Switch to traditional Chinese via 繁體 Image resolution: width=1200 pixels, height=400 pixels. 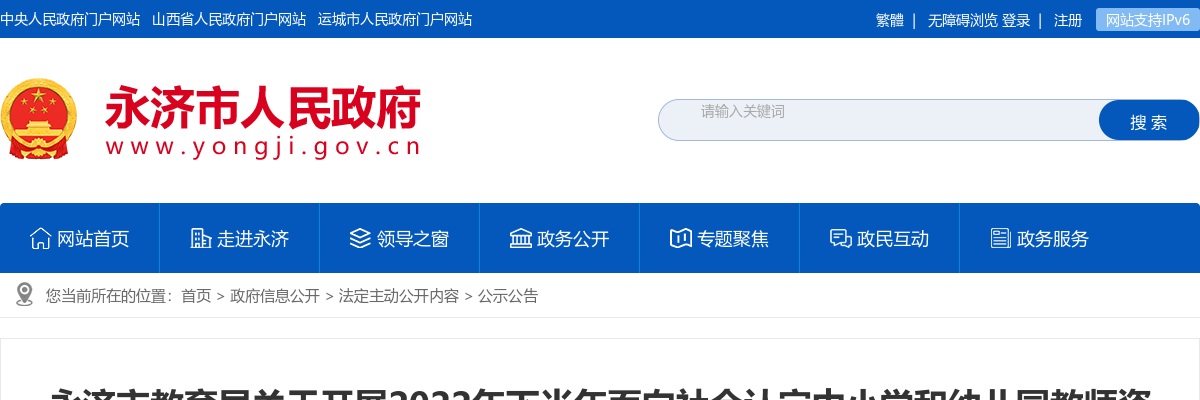coord(890,20)
